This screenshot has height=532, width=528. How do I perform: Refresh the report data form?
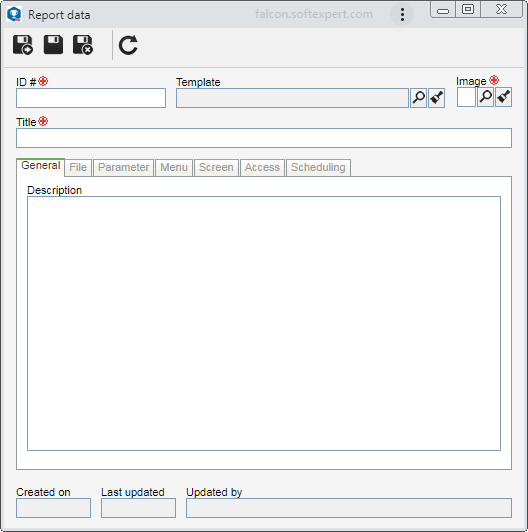click(x=128, y=45)
